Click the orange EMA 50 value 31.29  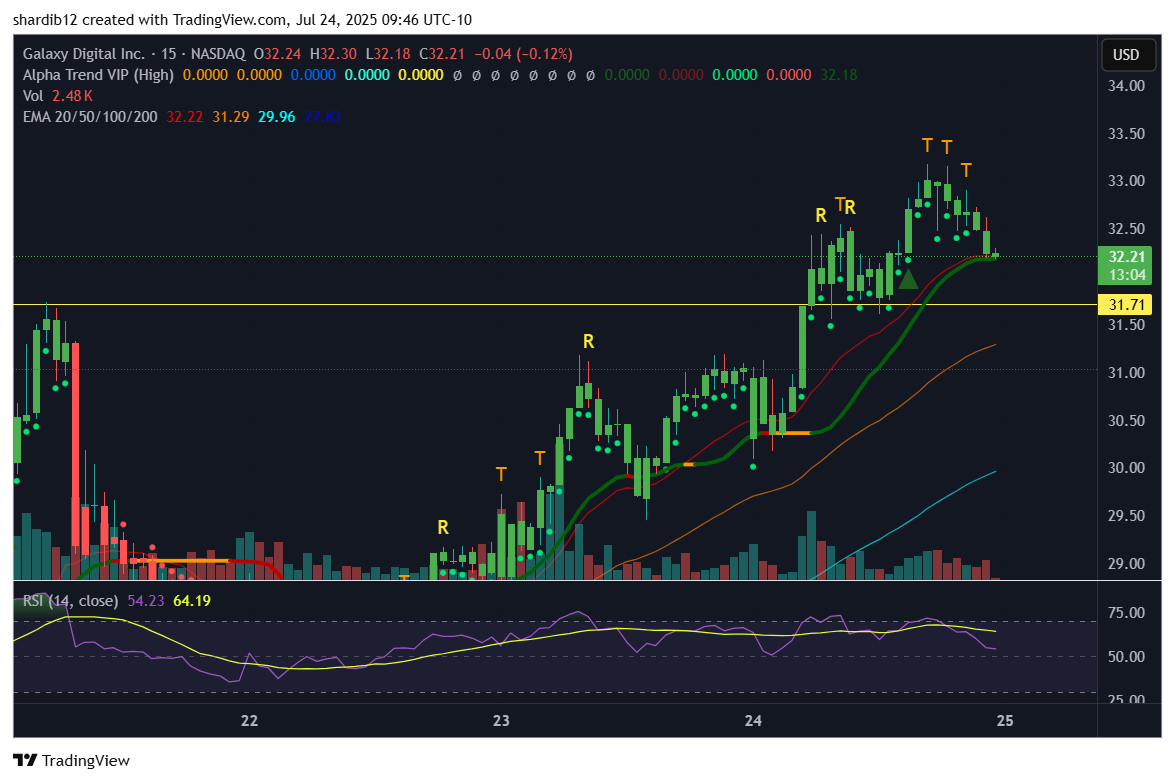click(231, 117)
